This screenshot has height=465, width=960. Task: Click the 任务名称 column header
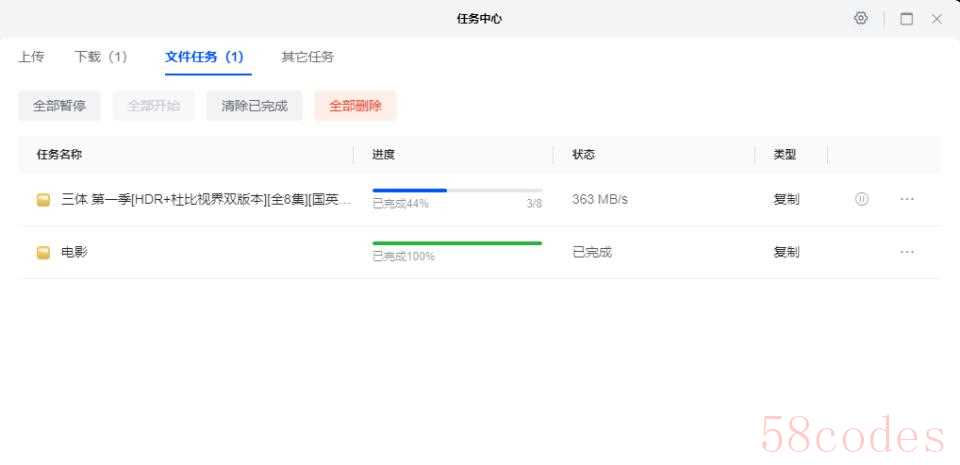59,155
